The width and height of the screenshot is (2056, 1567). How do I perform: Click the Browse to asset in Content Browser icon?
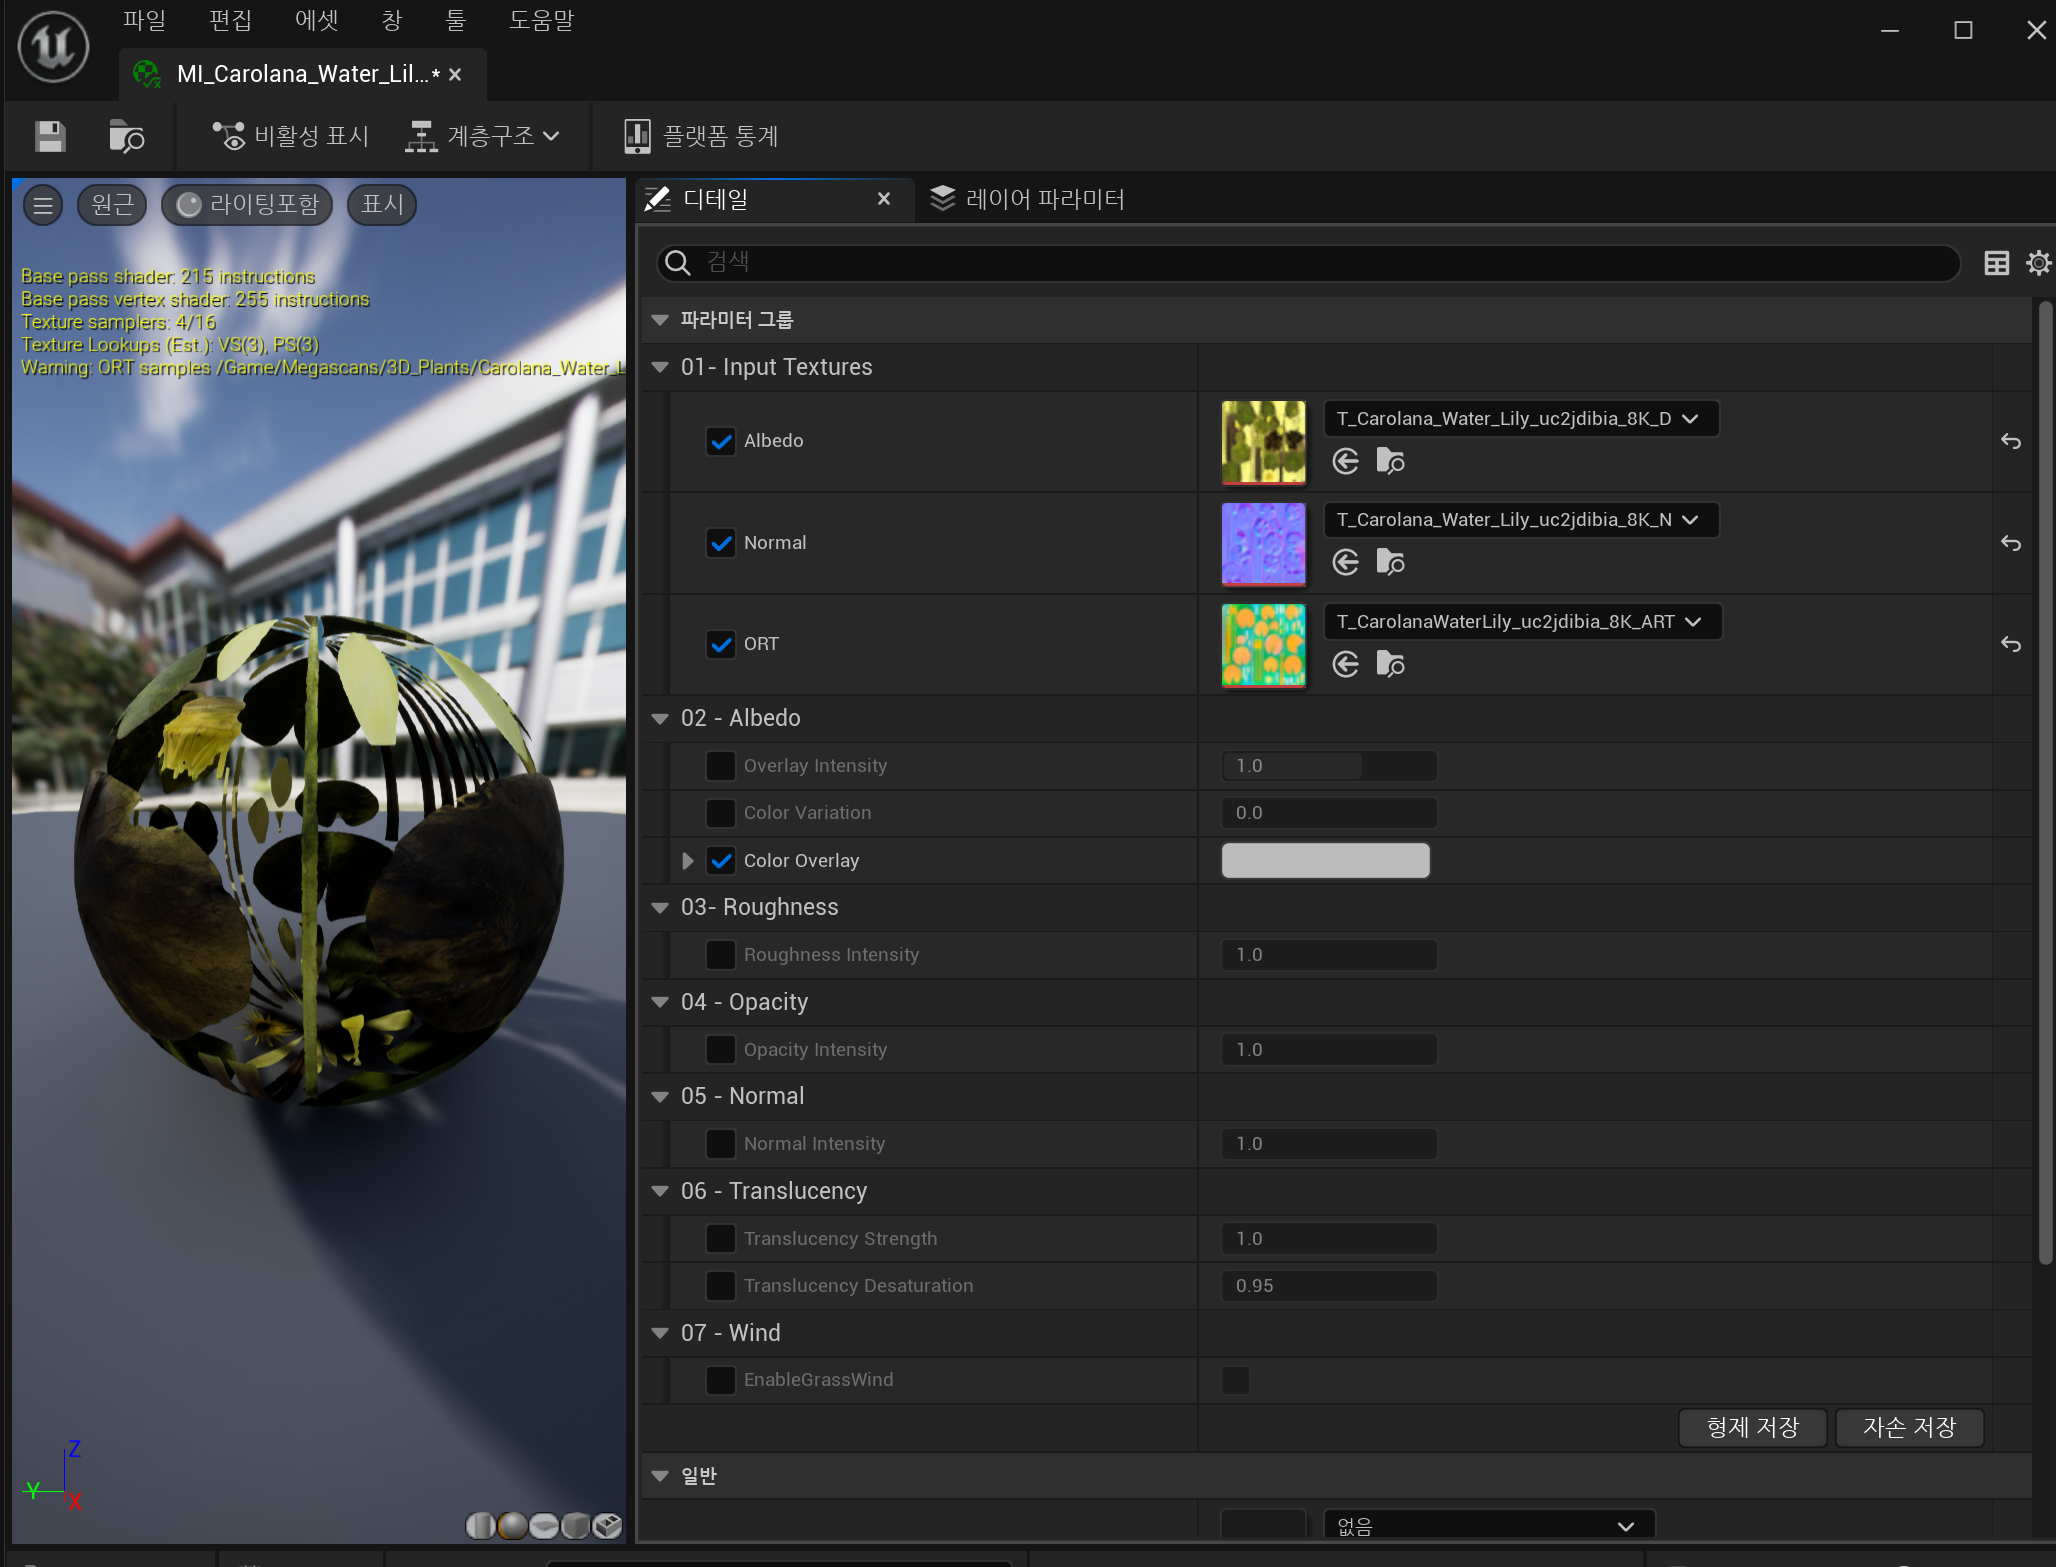tap(126, 136)
